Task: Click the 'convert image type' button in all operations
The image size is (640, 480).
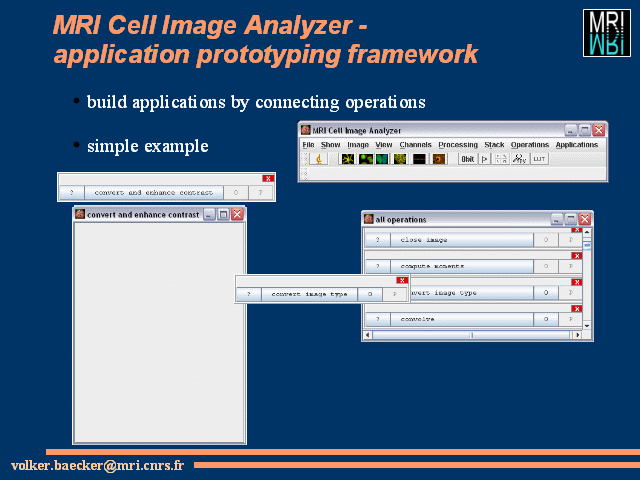Action: 471,293
